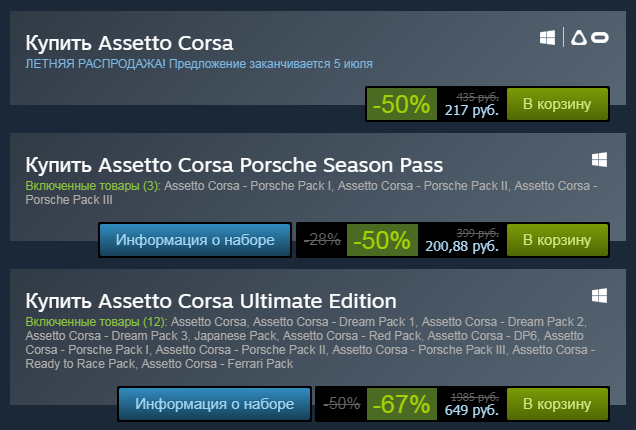The width and height of the screenshot is (636, 430).
Task: Open bundle info for Porsche Season Pass
Action: tap(195, 240)
